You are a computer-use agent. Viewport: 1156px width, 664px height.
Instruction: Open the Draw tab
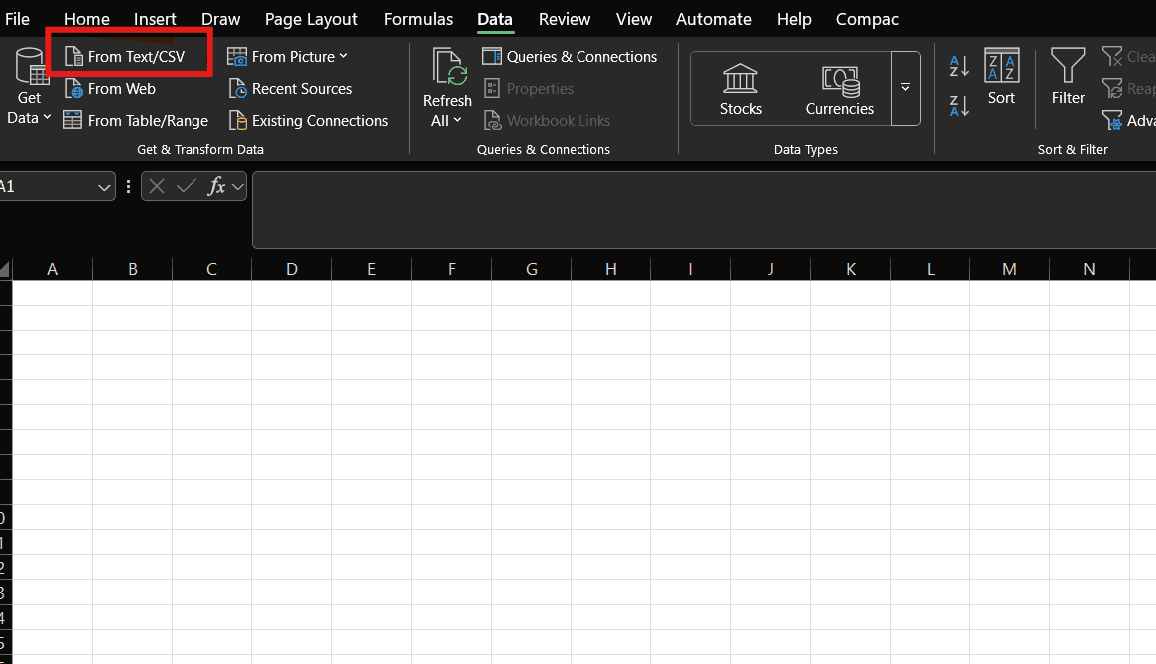tap(220, 19)
